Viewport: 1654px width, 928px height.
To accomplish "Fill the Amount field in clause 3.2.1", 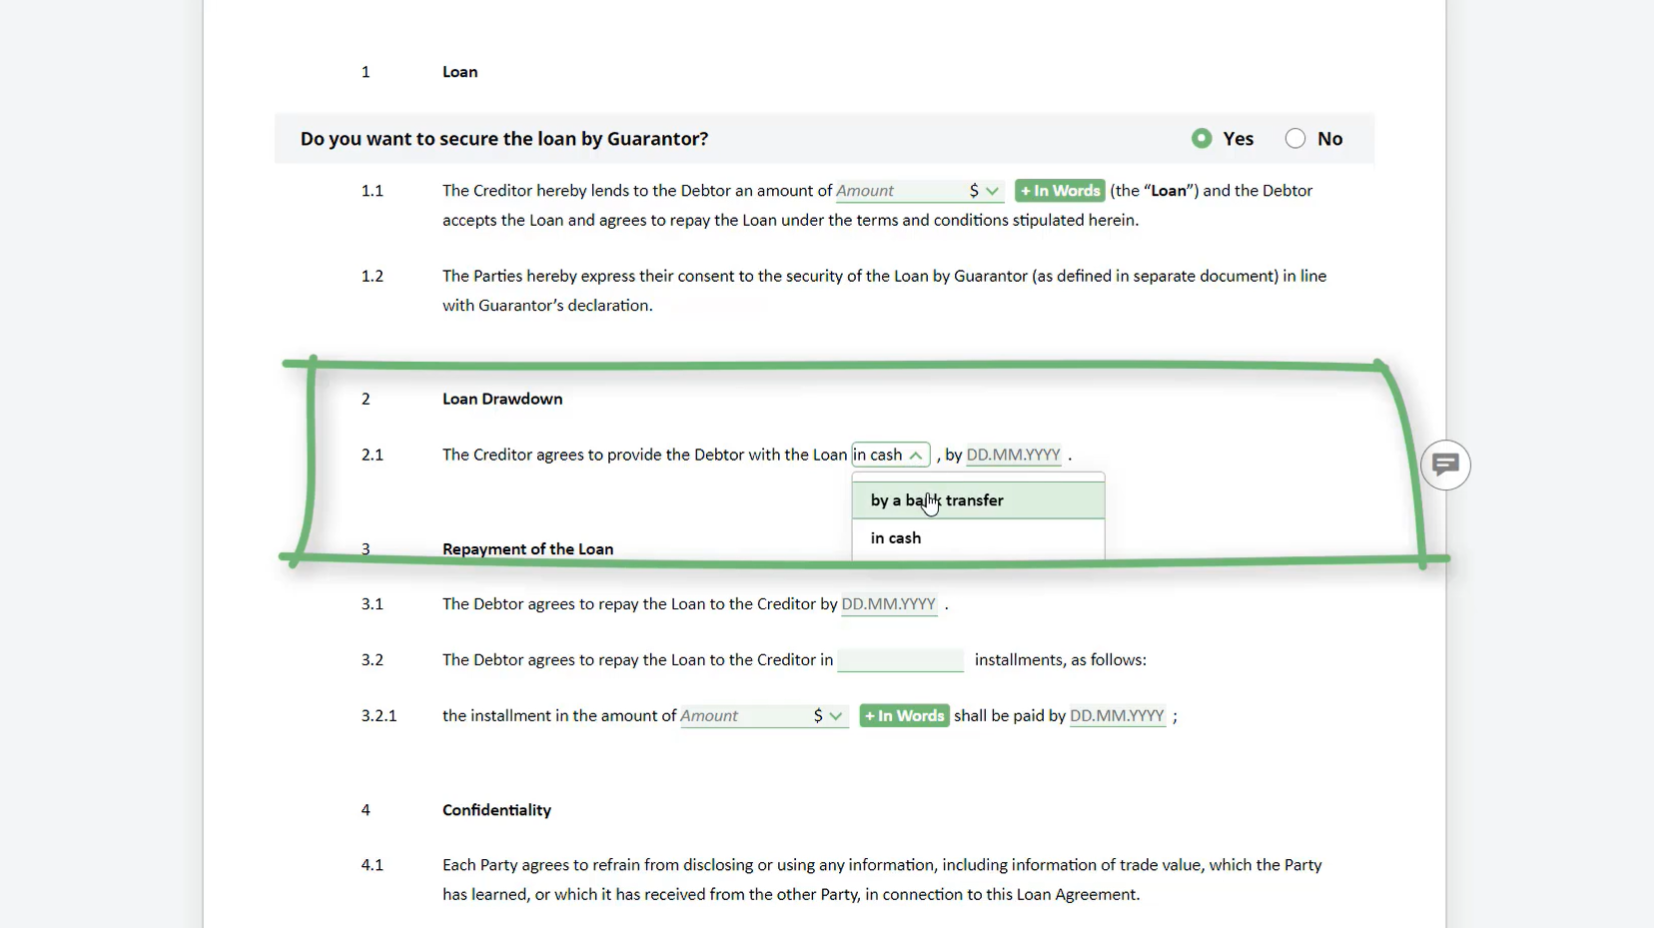I will click(x=744, y=716).
